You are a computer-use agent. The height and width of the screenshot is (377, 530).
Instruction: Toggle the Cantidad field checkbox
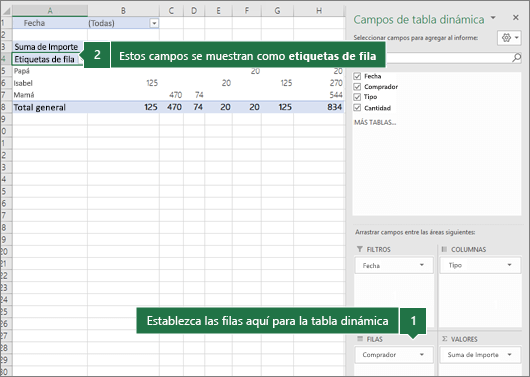pyautogui.click(x=357, y=108)
